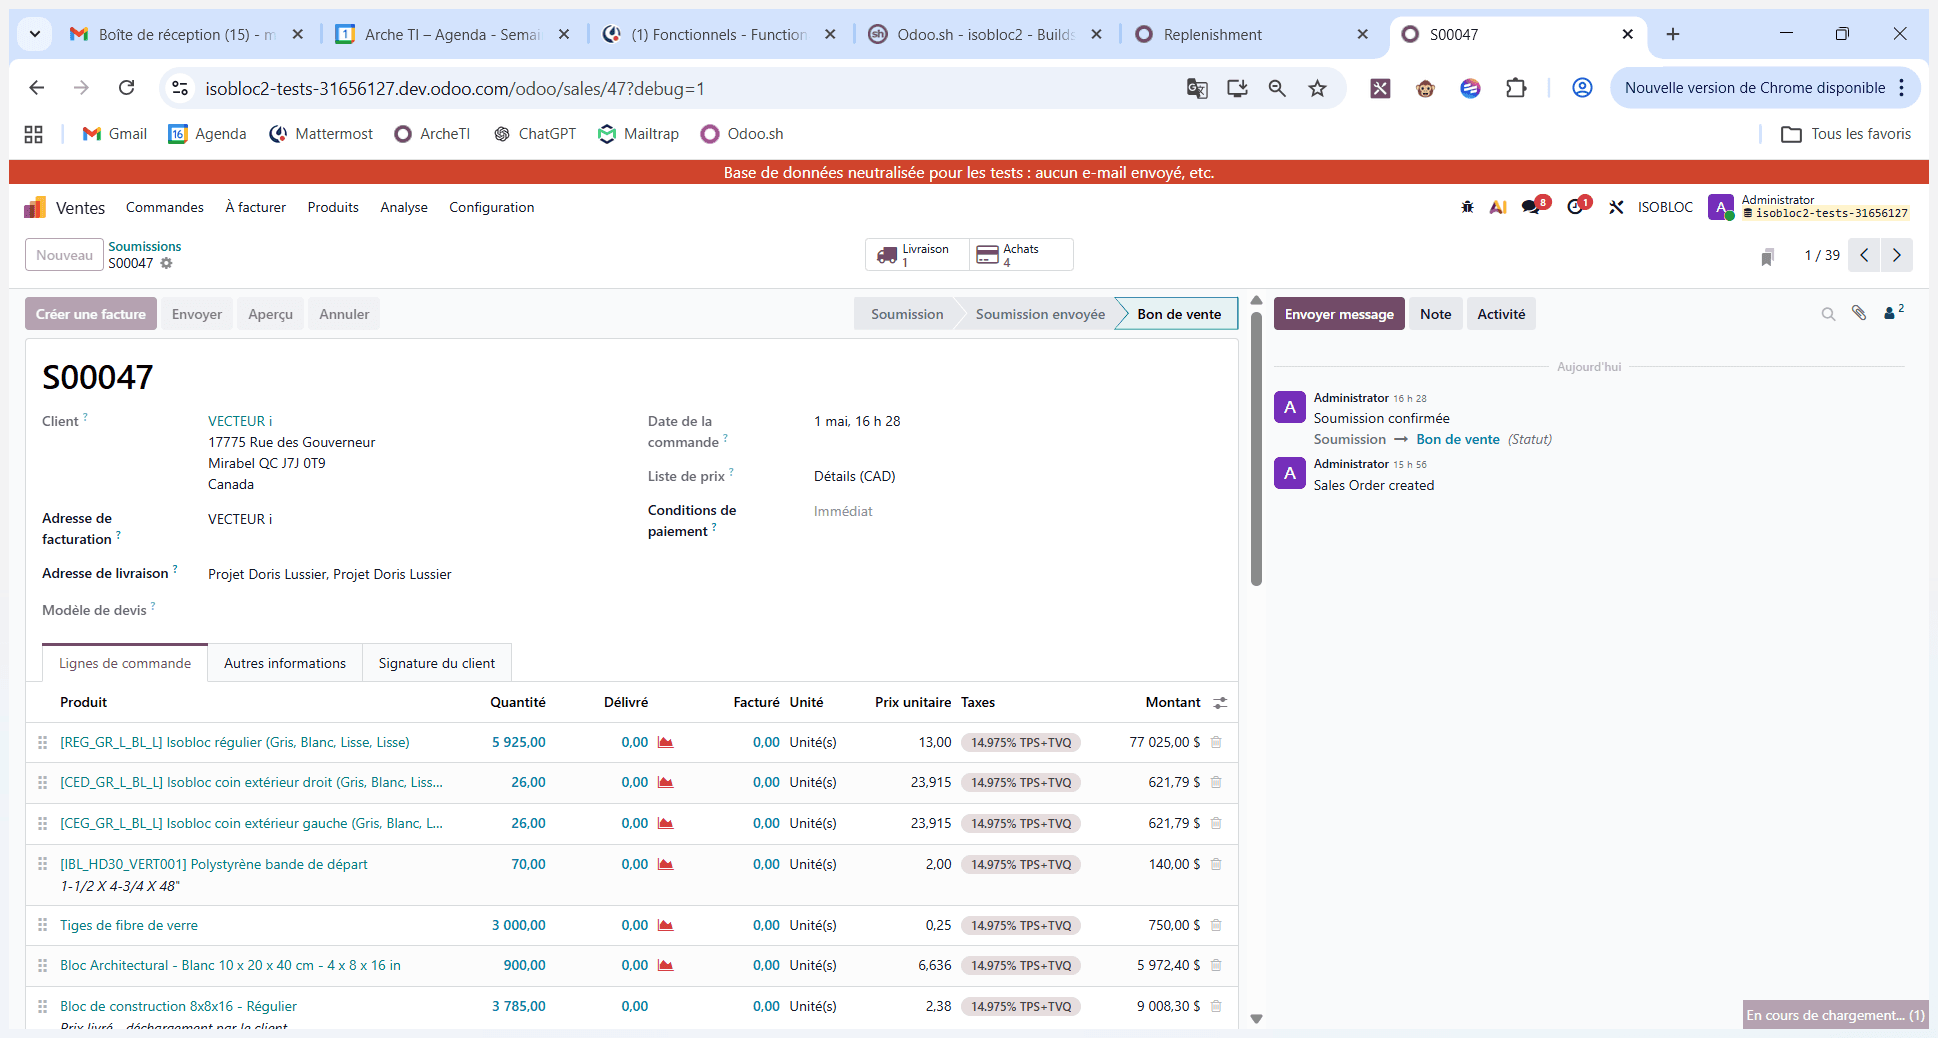
Task: Show followers icon with count 2
Action: coord(1894,312)
